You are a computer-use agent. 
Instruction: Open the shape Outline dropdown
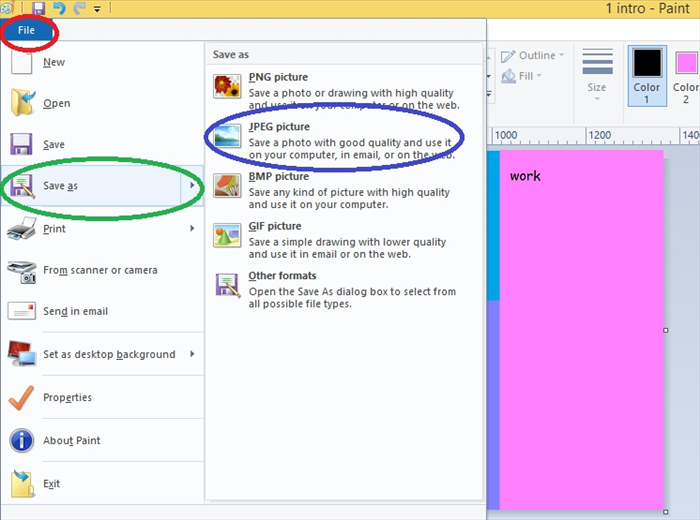click(x=533, y=55)
